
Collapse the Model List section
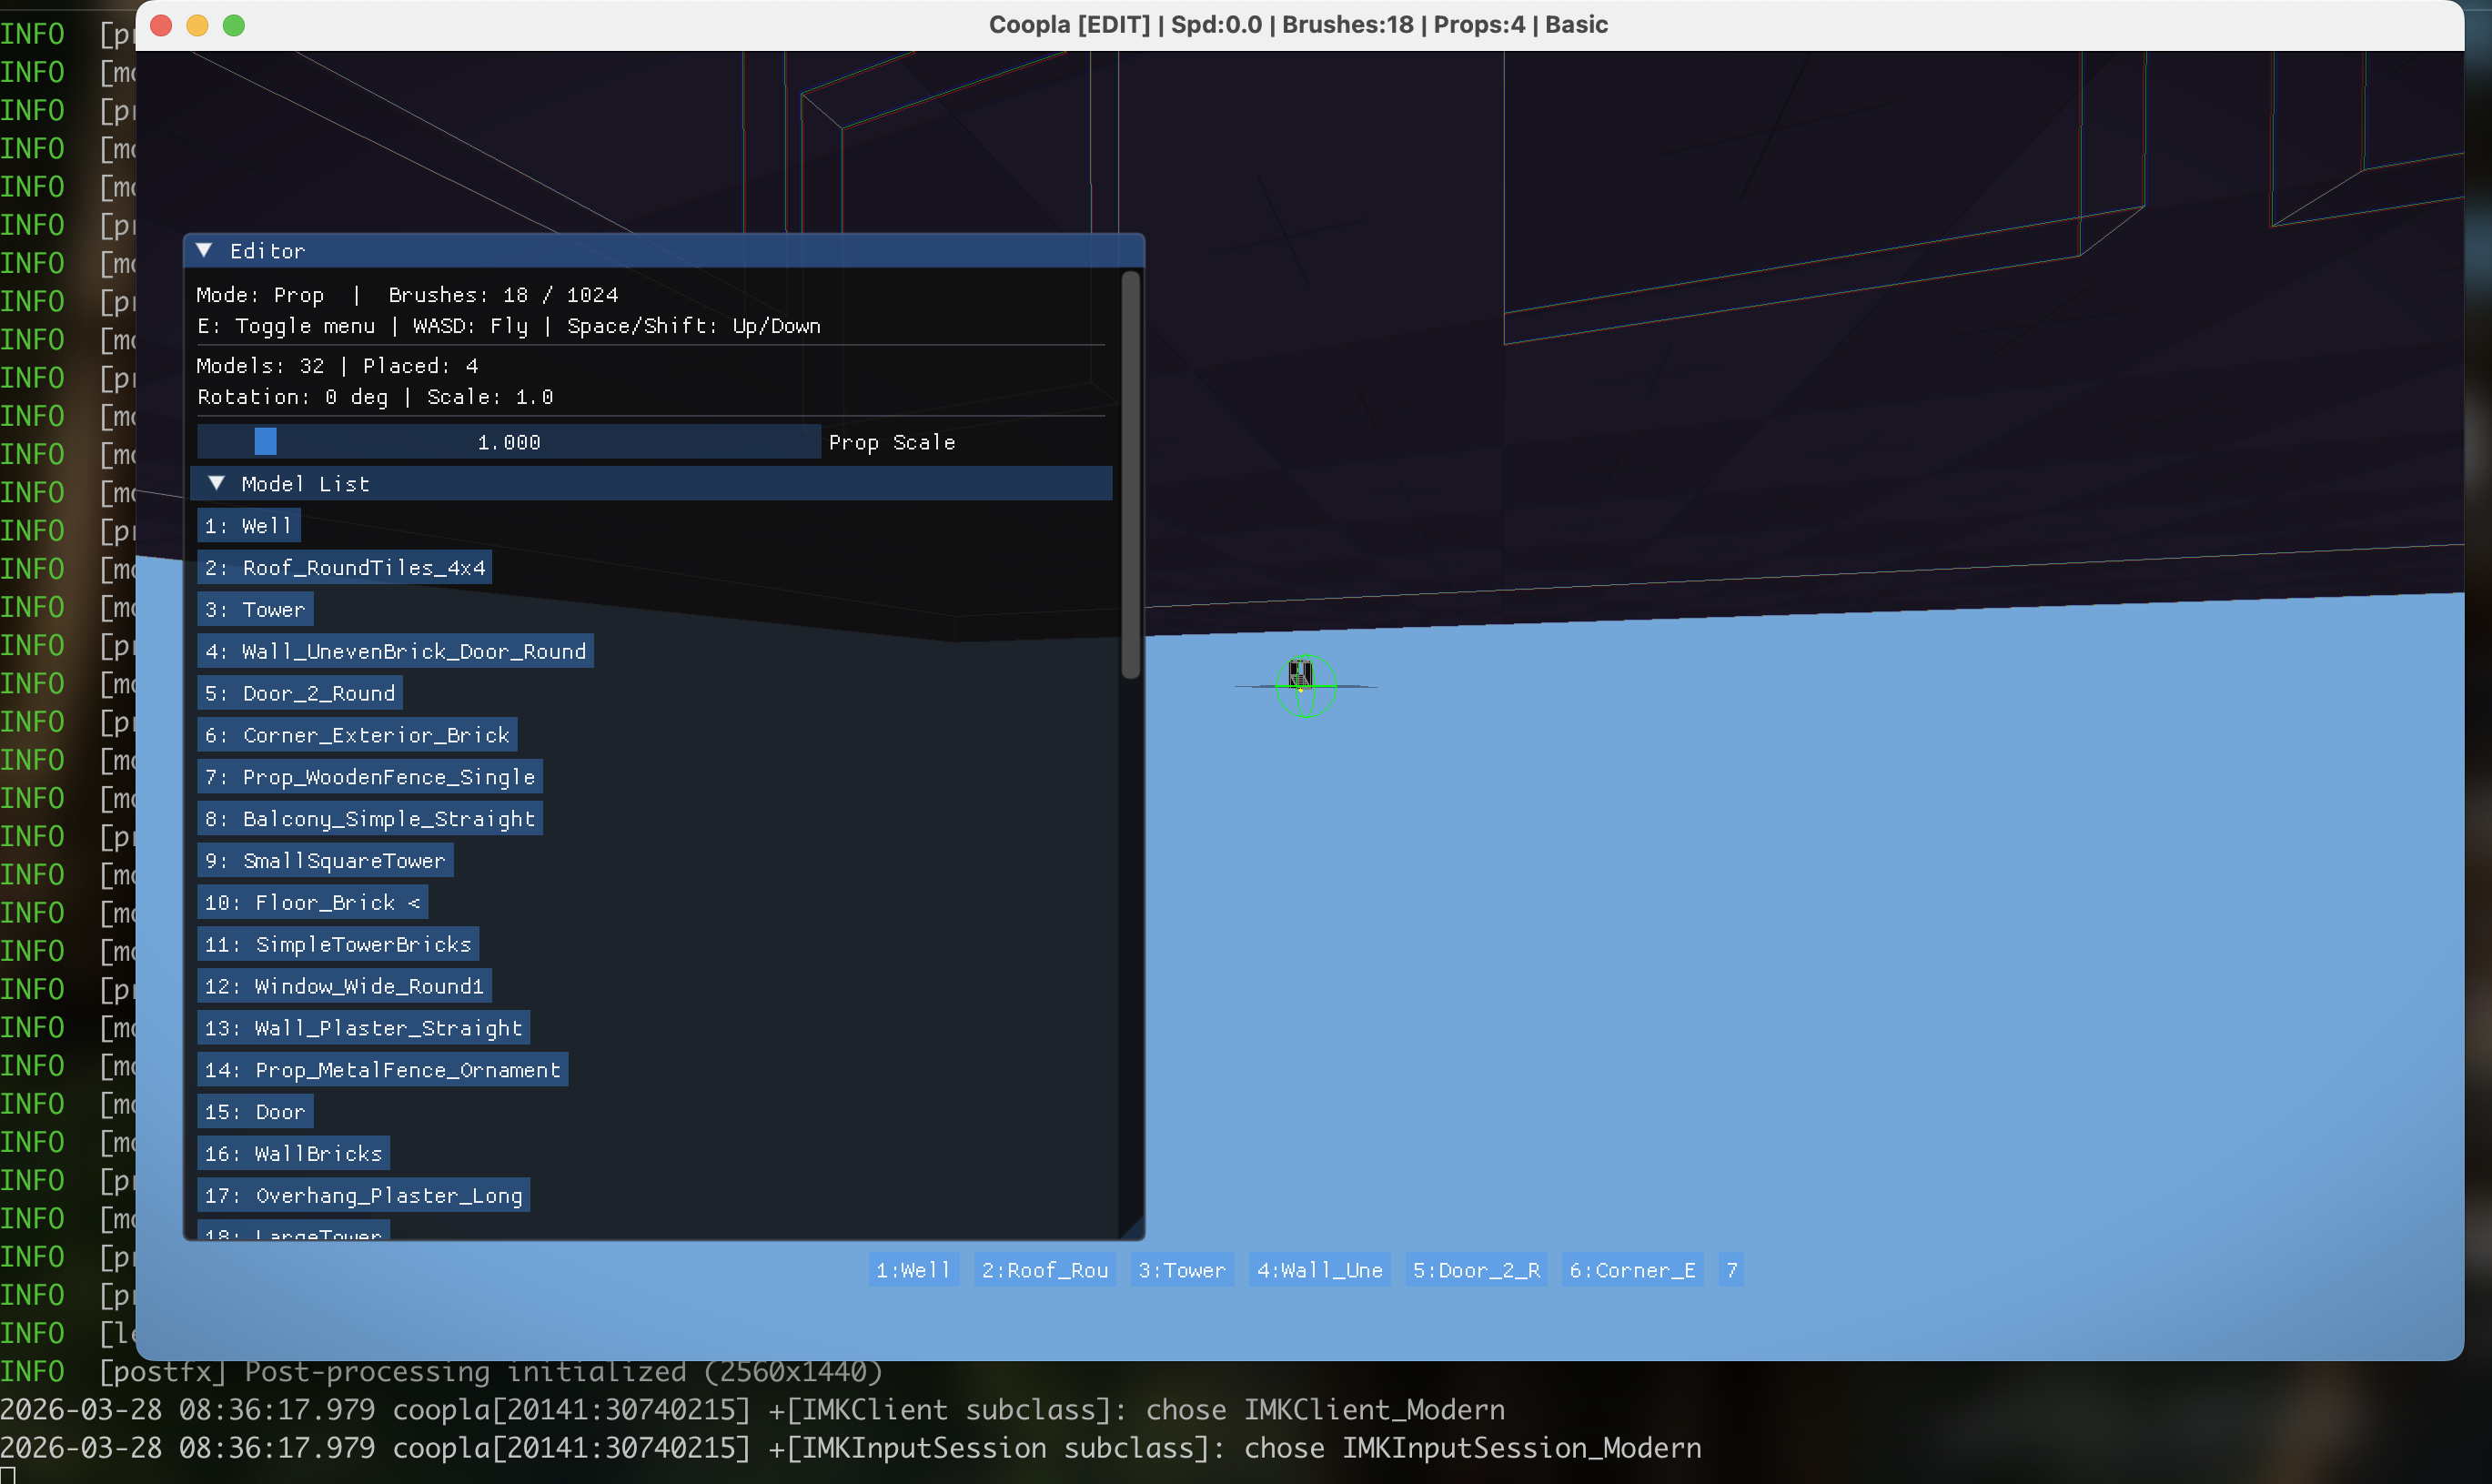coord(217,483)
